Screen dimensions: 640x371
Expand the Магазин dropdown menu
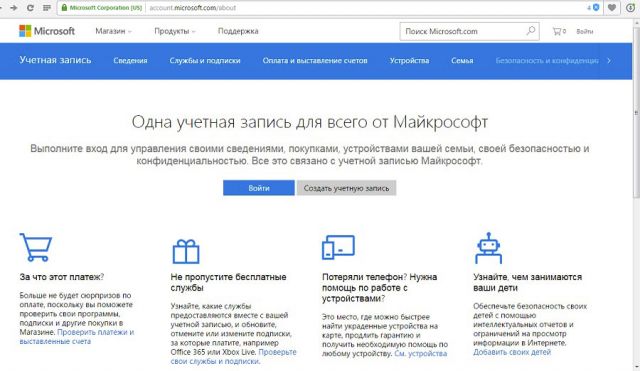[113, 31]
